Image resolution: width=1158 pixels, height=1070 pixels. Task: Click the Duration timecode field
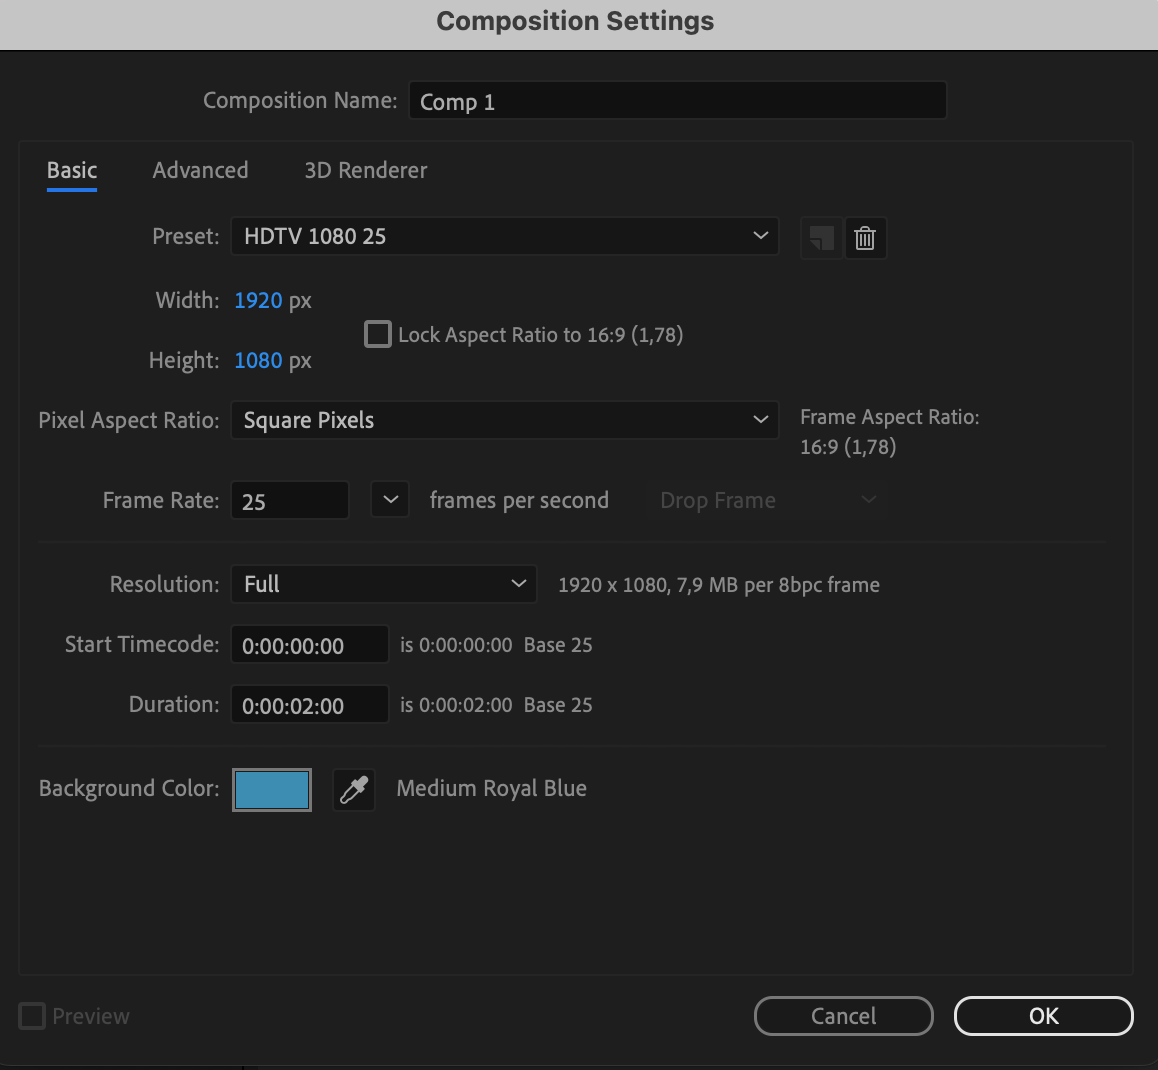tap(309, 705)
